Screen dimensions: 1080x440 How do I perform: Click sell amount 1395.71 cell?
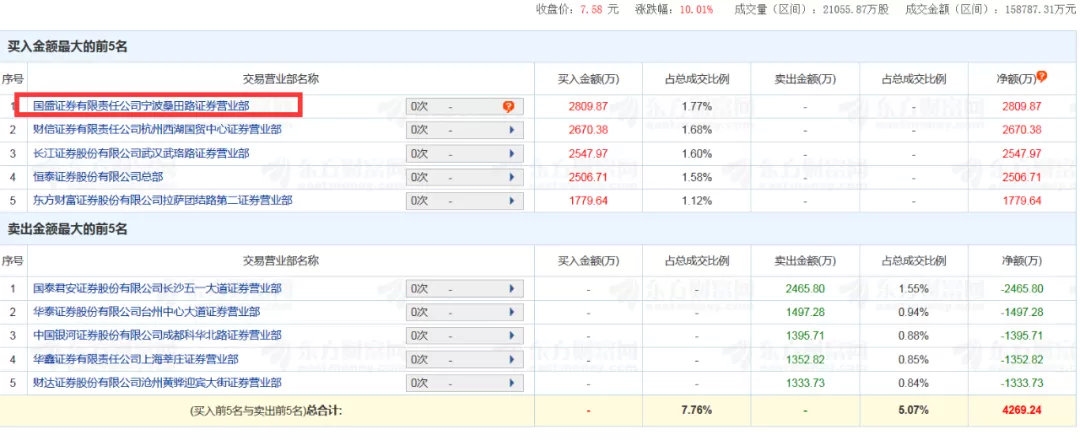point(805,335)
